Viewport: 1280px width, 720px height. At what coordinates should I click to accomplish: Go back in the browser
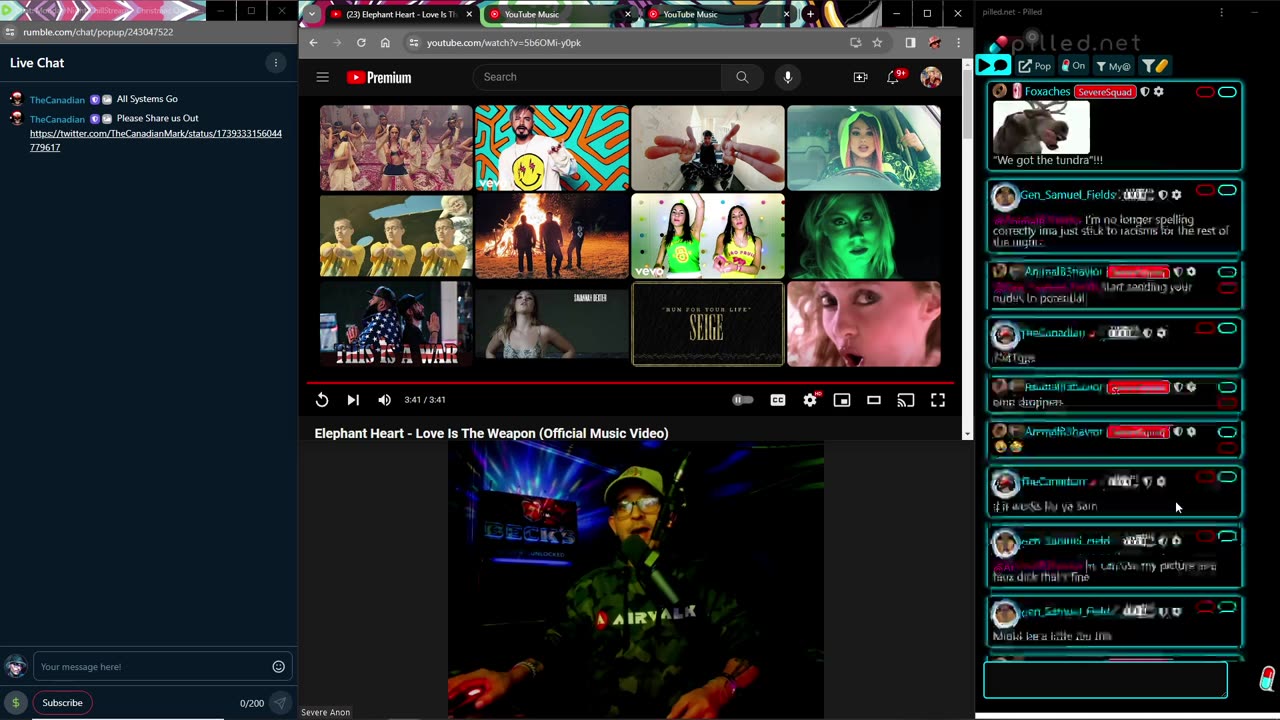[x=313, y=43]
